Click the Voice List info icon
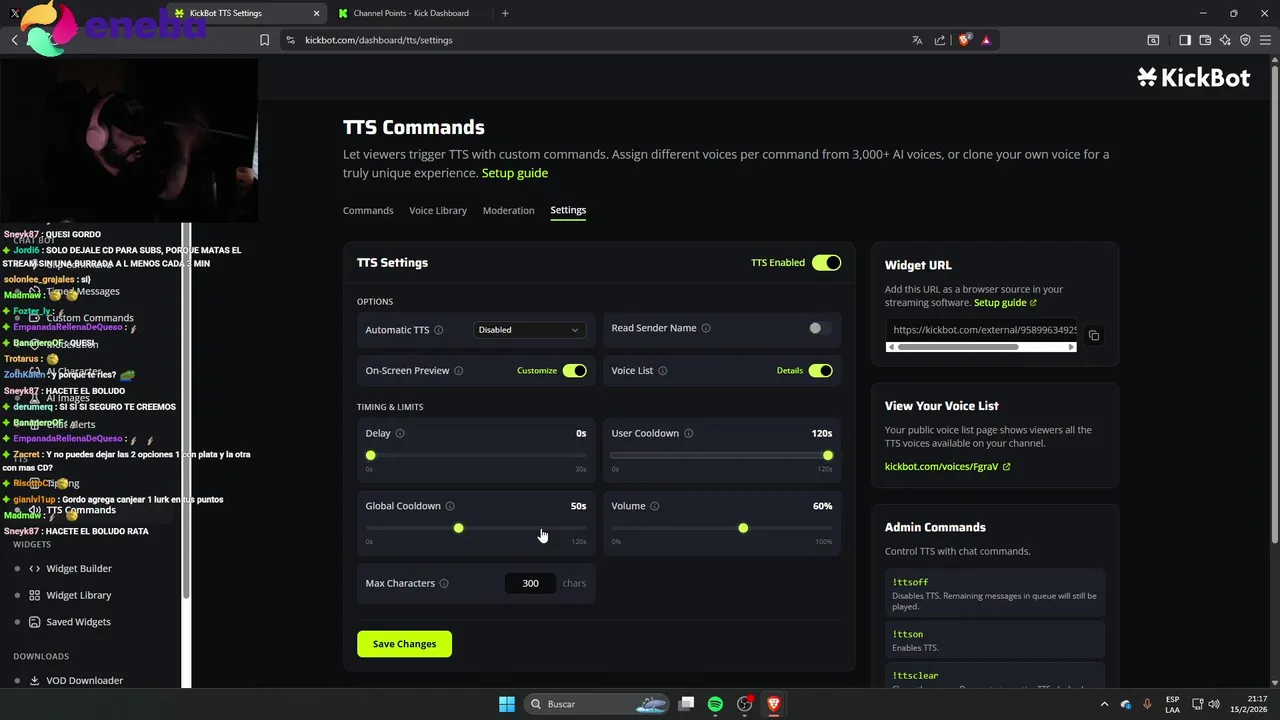Viewport: 1280px width, 720px height. (663, 371)
